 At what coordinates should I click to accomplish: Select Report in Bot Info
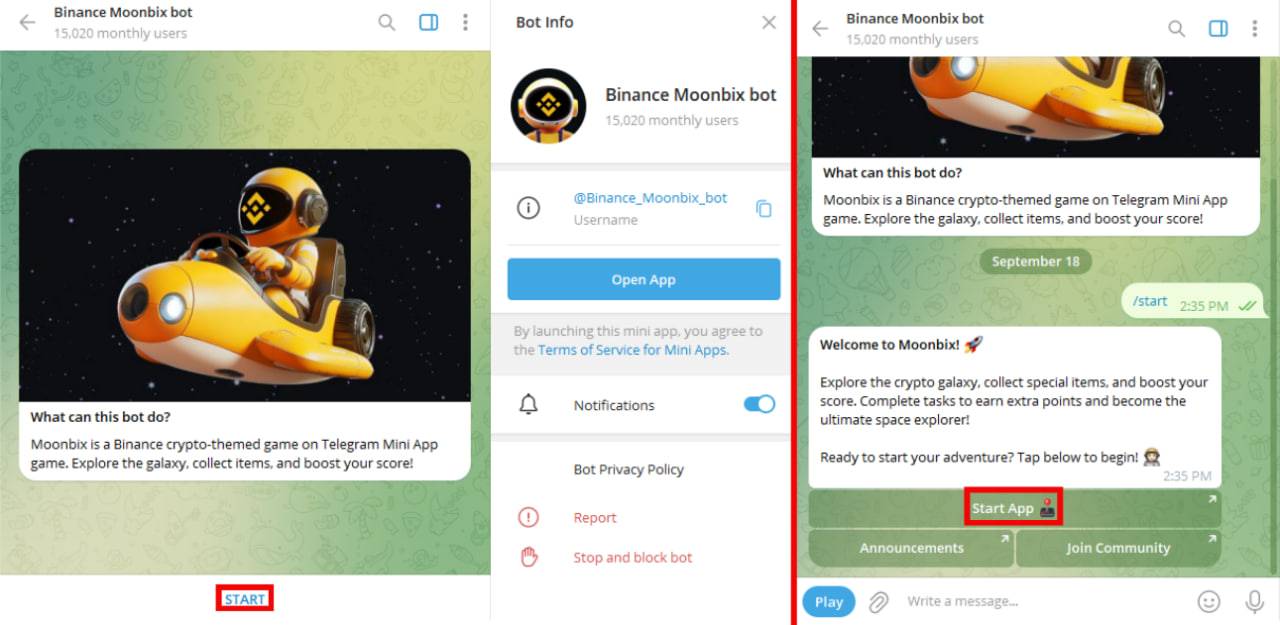point(595,517)
